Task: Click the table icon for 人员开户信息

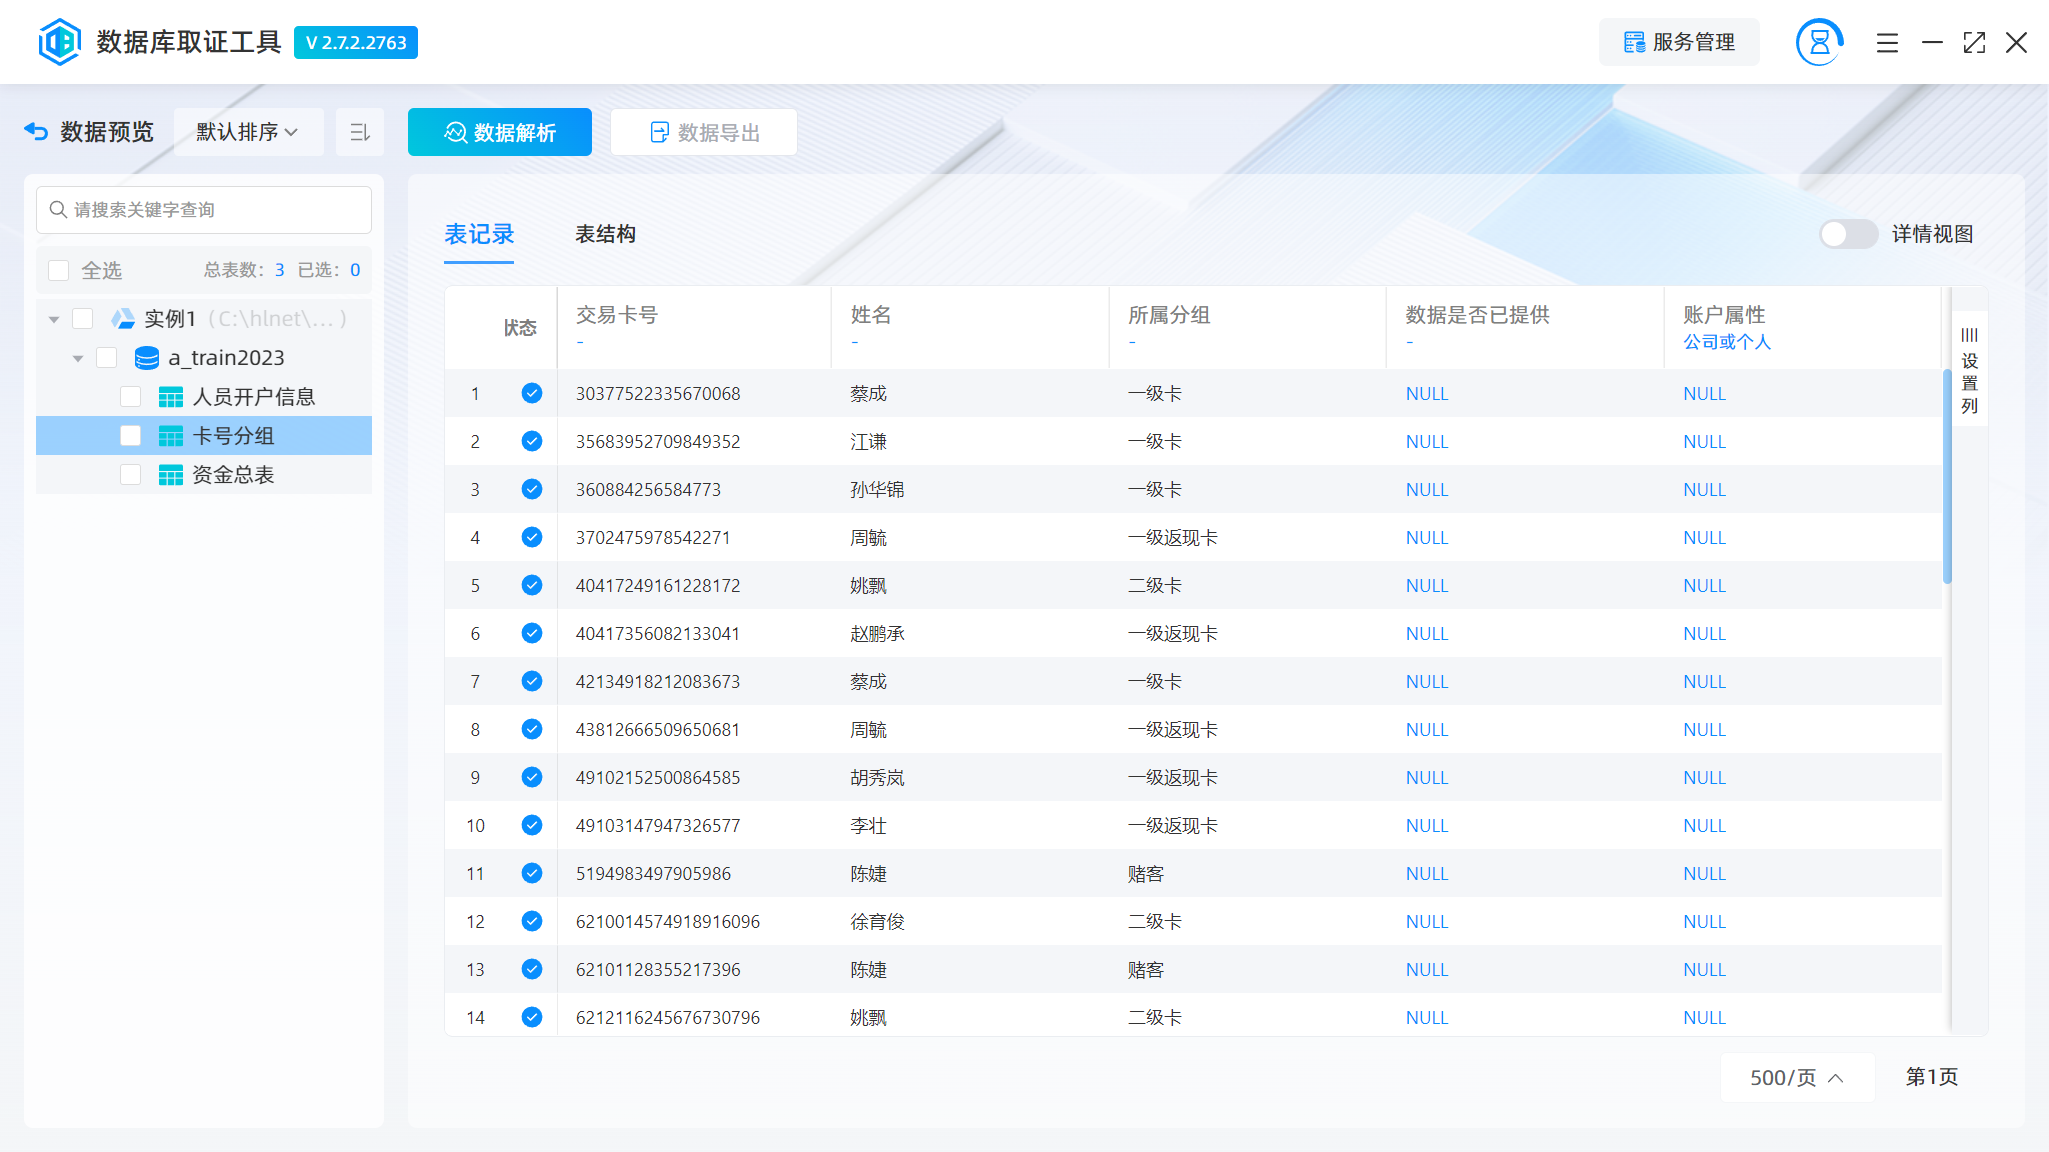Action: pyautogui.click(x=171, y=397)
